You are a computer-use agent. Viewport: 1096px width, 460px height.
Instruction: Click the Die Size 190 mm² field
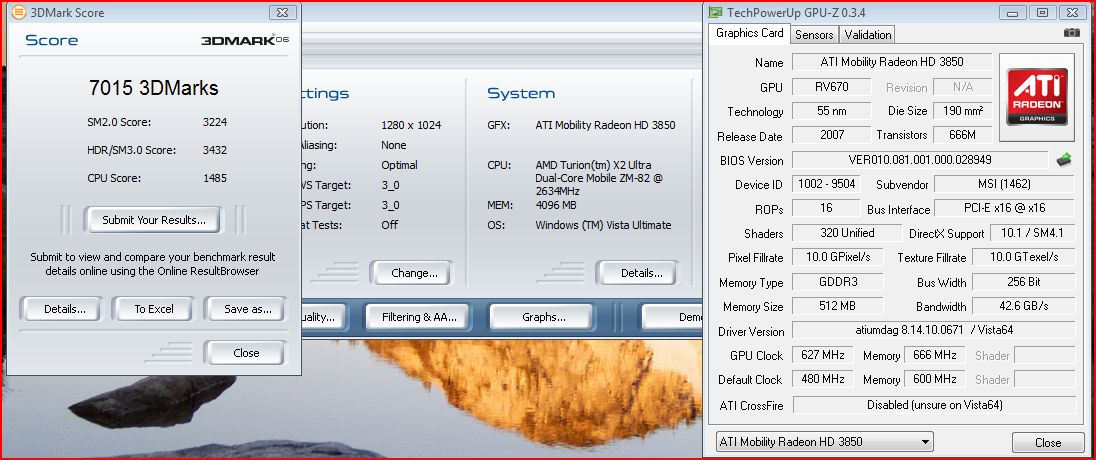point(962,110)
